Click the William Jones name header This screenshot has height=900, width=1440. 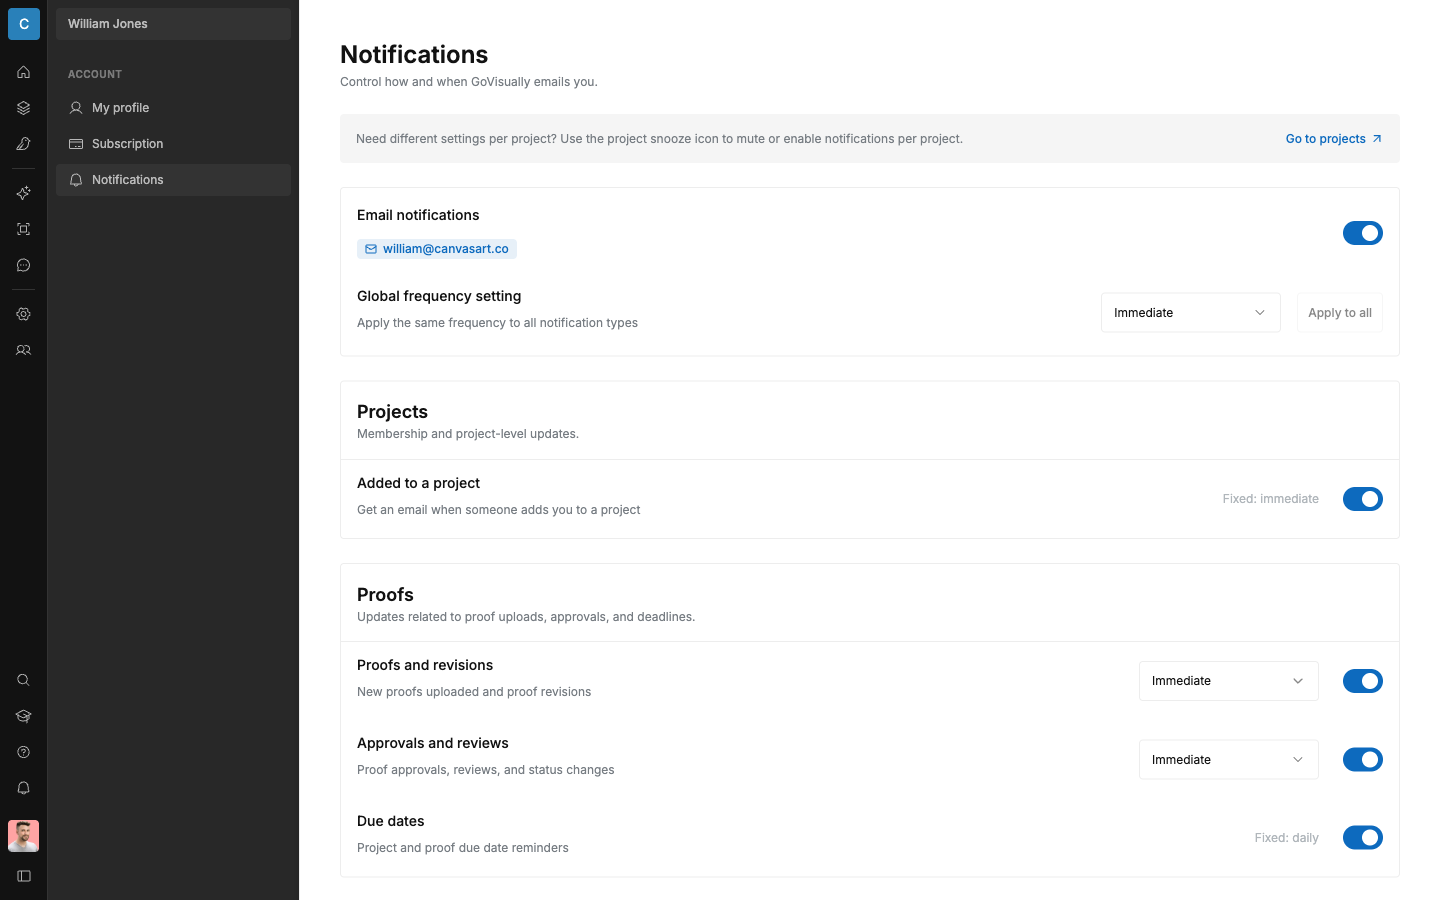(173, 24)
